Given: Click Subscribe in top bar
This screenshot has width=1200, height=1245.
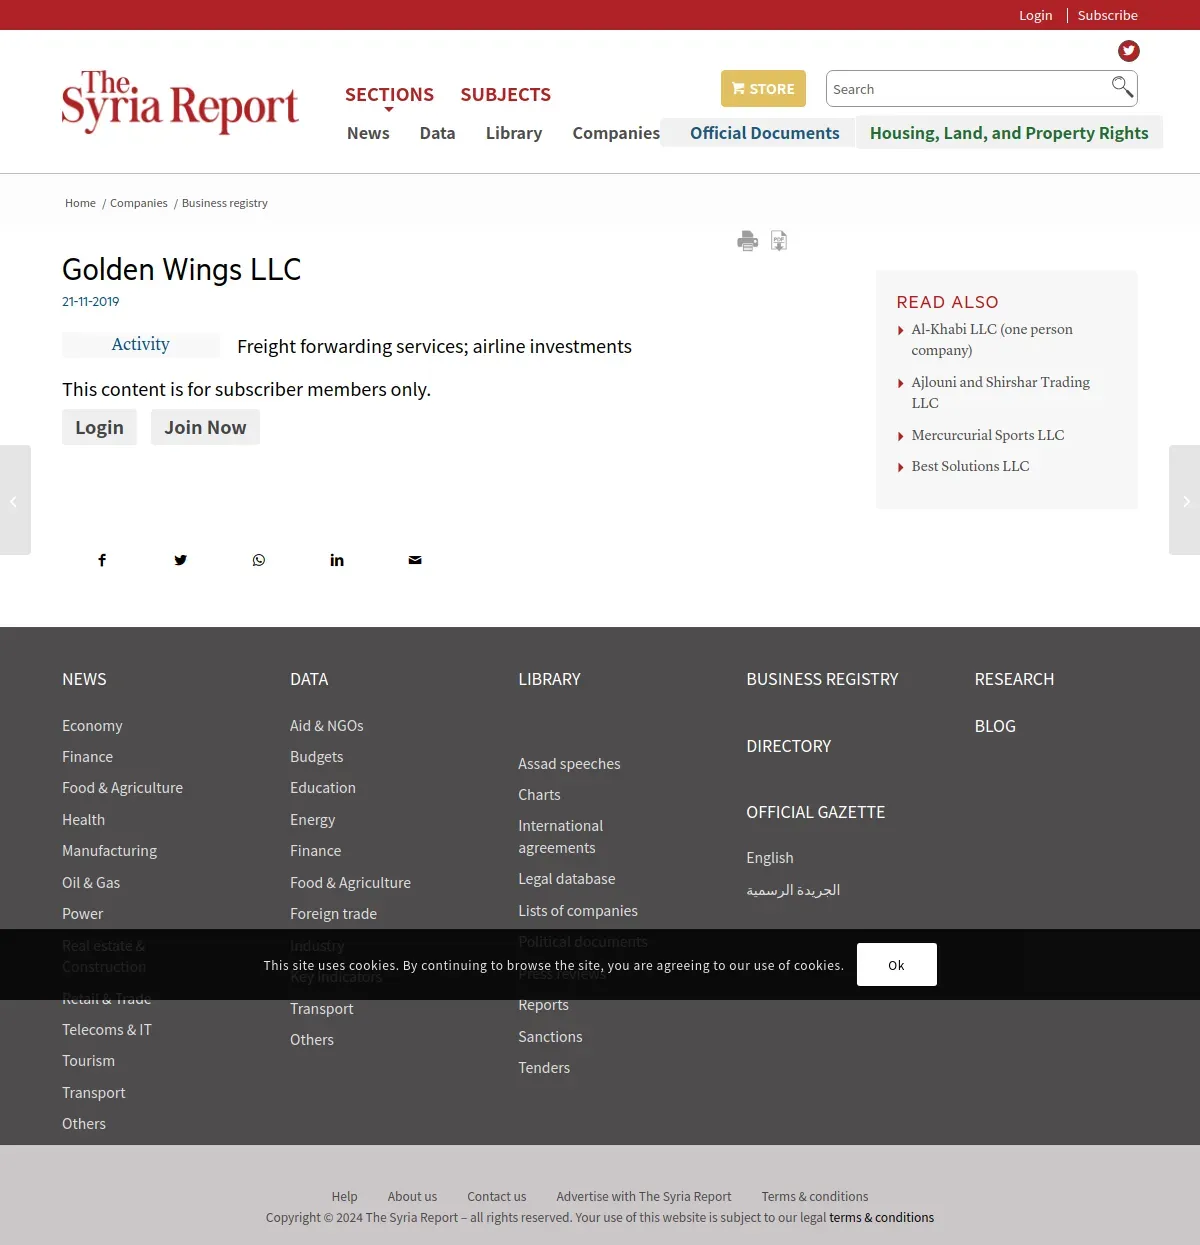Looking at the screenshot, I should (x=1107, y=15).
